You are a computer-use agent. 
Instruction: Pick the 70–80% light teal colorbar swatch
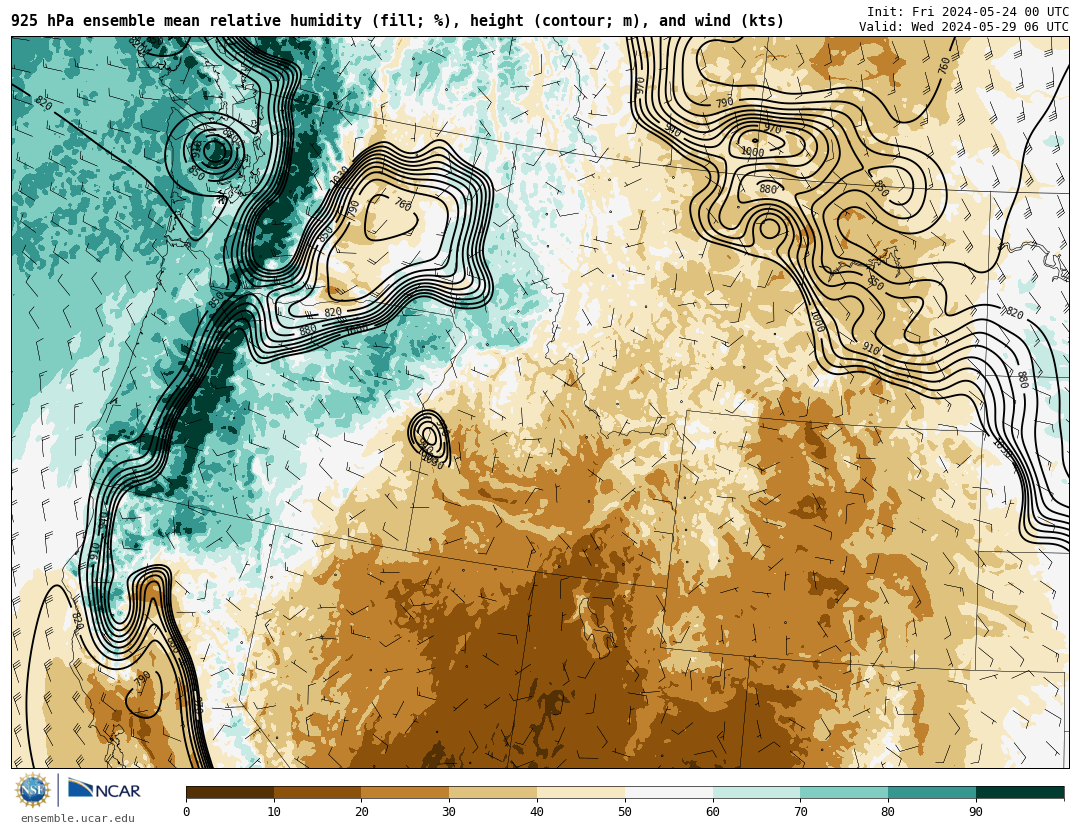point(844,792)
